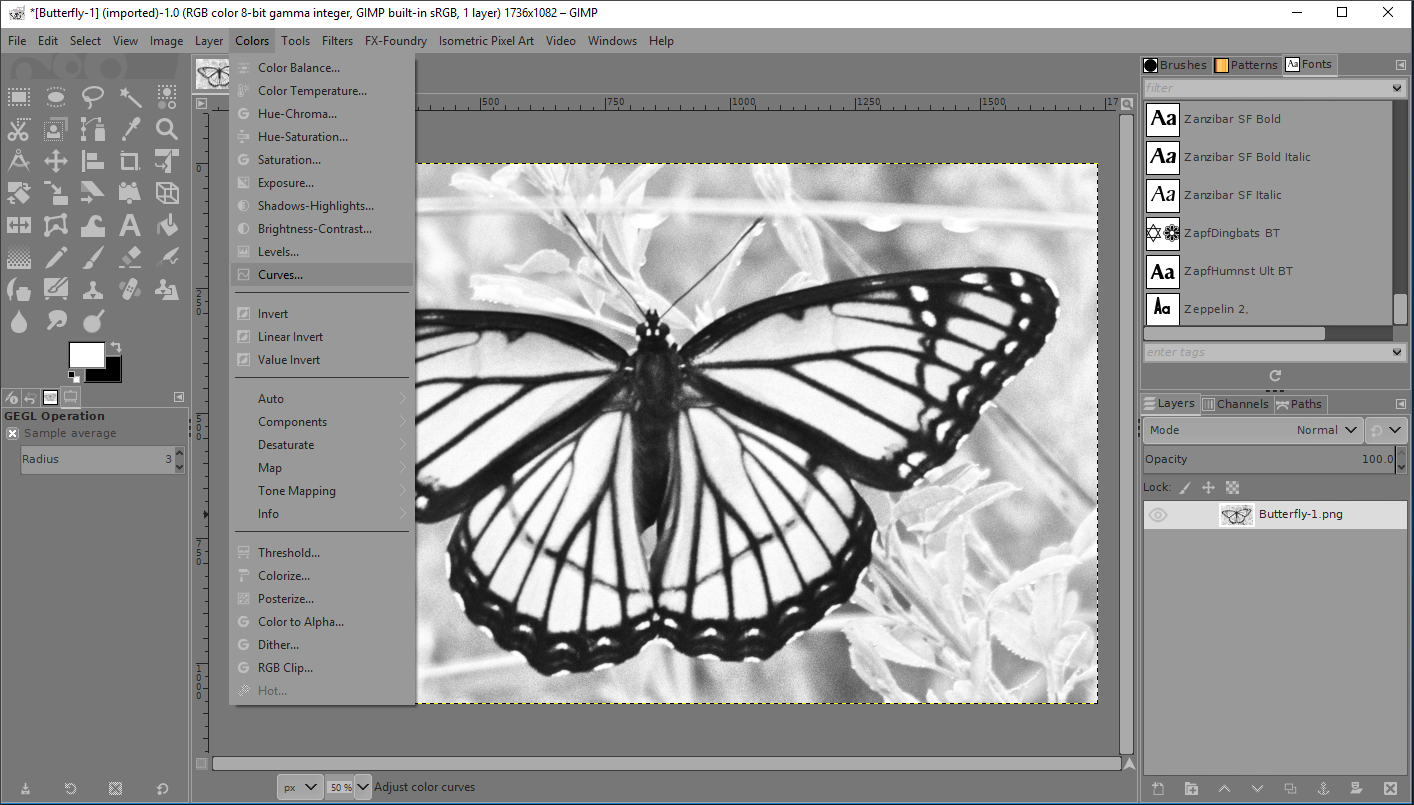The width and height of the screenshot is (1414, 805).
Task: Select the Clone stamp tool
Action: 93,289
